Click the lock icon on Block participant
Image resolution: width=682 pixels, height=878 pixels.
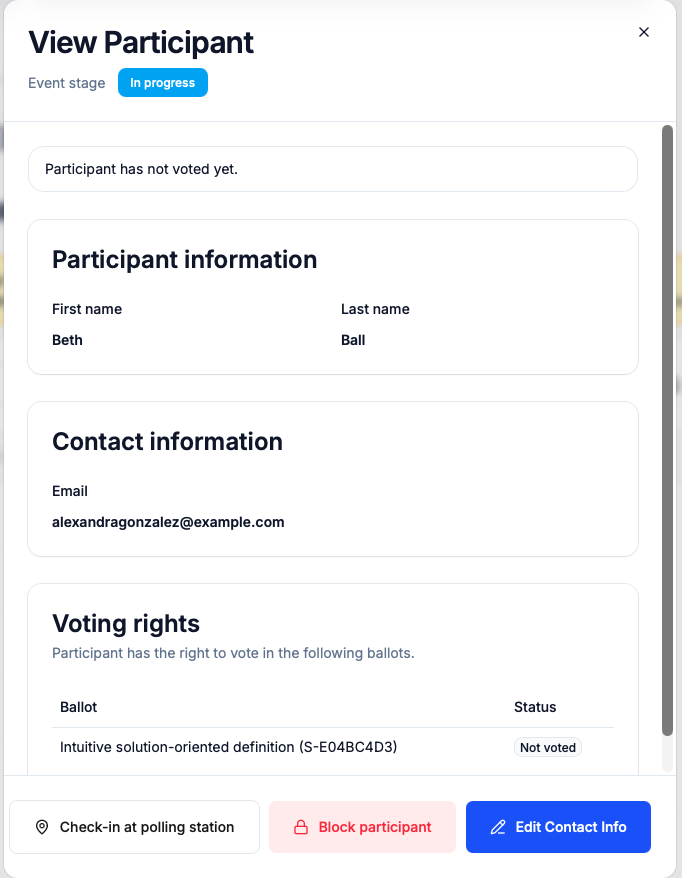[300, 827]
